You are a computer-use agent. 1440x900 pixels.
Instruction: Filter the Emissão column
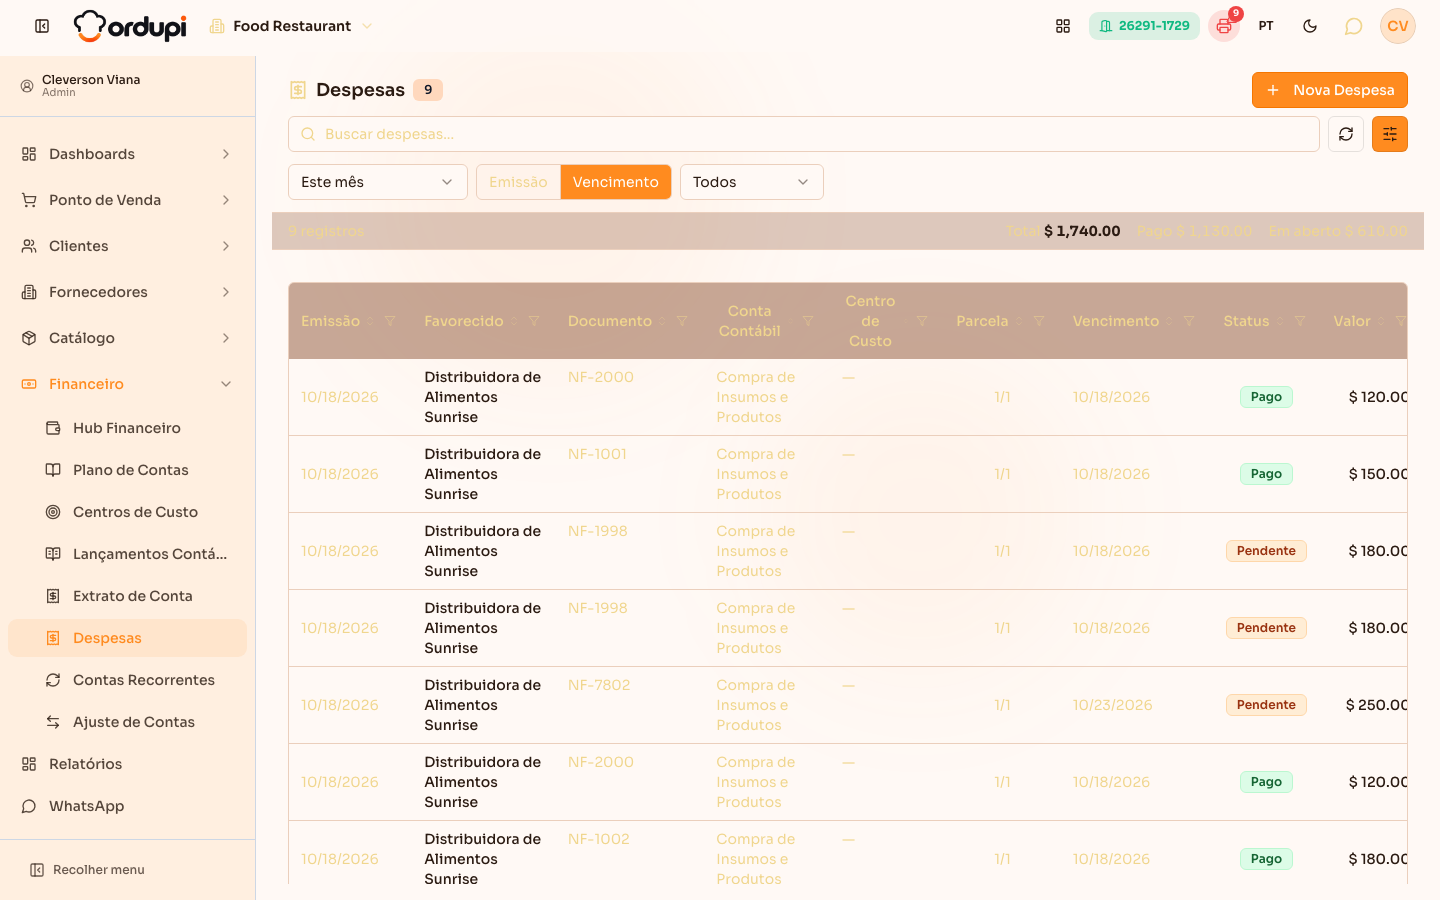point(390,321)
